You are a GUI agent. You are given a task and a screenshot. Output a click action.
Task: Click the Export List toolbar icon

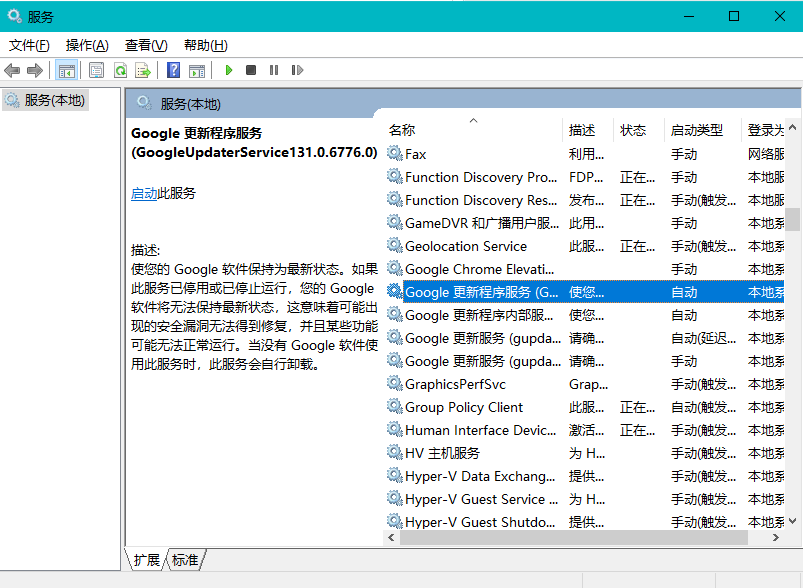click(143, 70)
